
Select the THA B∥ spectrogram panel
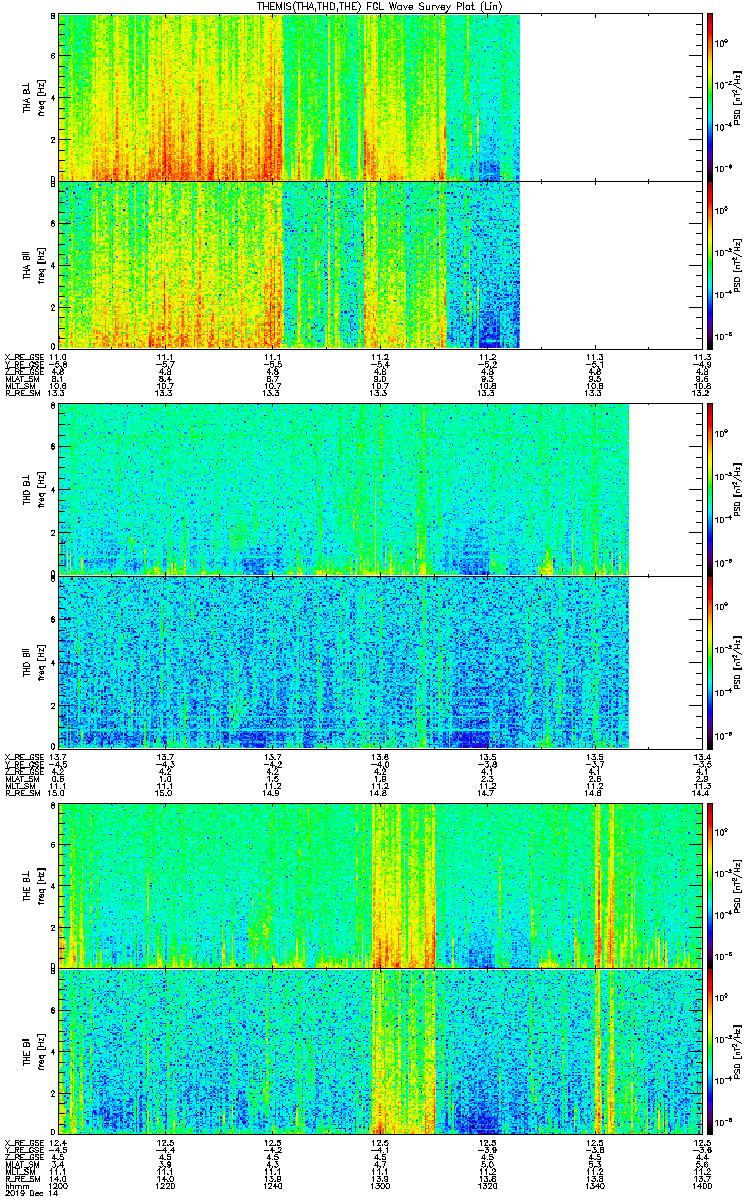tap(380, 264)
